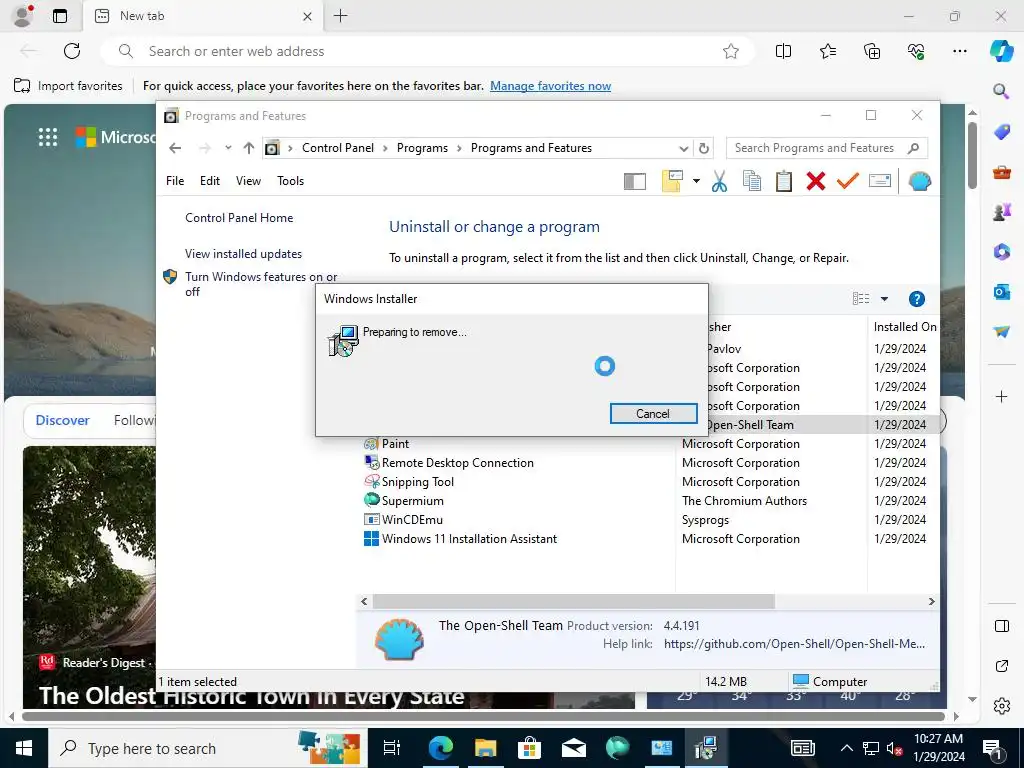Click the blue help question mark icon
Viewport: 1024px width, 768px height.
click(x=917, y=299)
